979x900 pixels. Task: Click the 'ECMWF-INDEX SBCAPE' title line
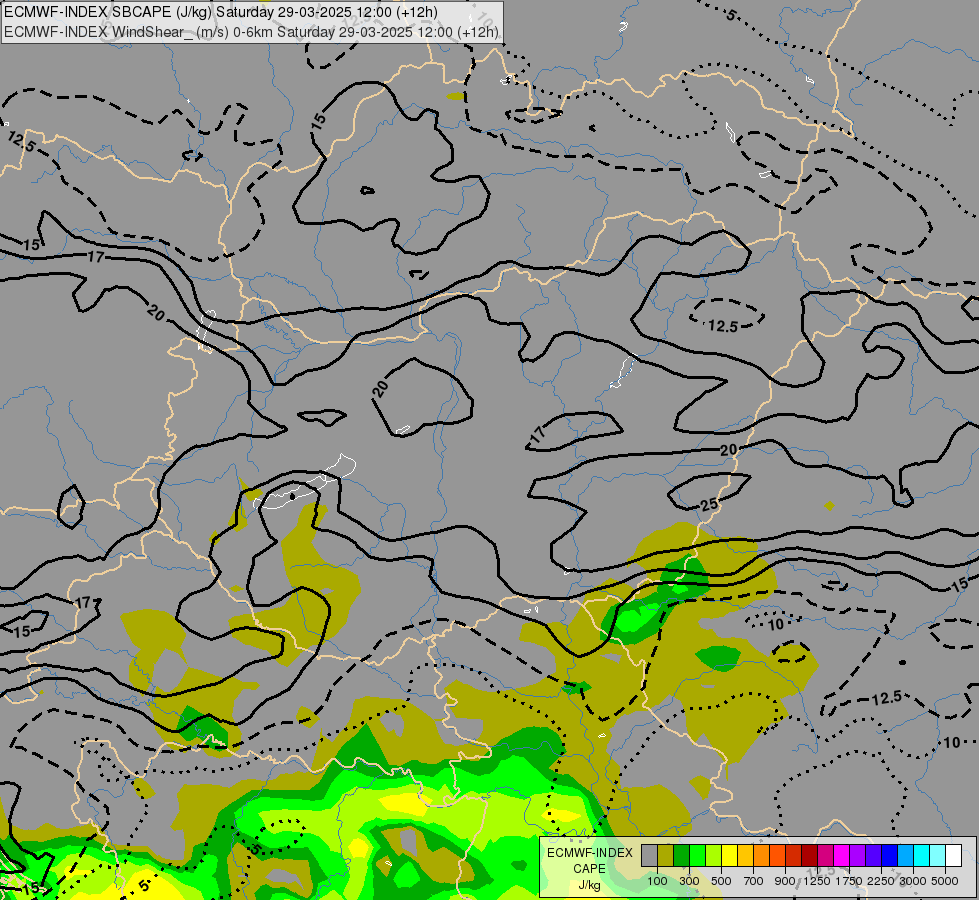click(220, 12)
